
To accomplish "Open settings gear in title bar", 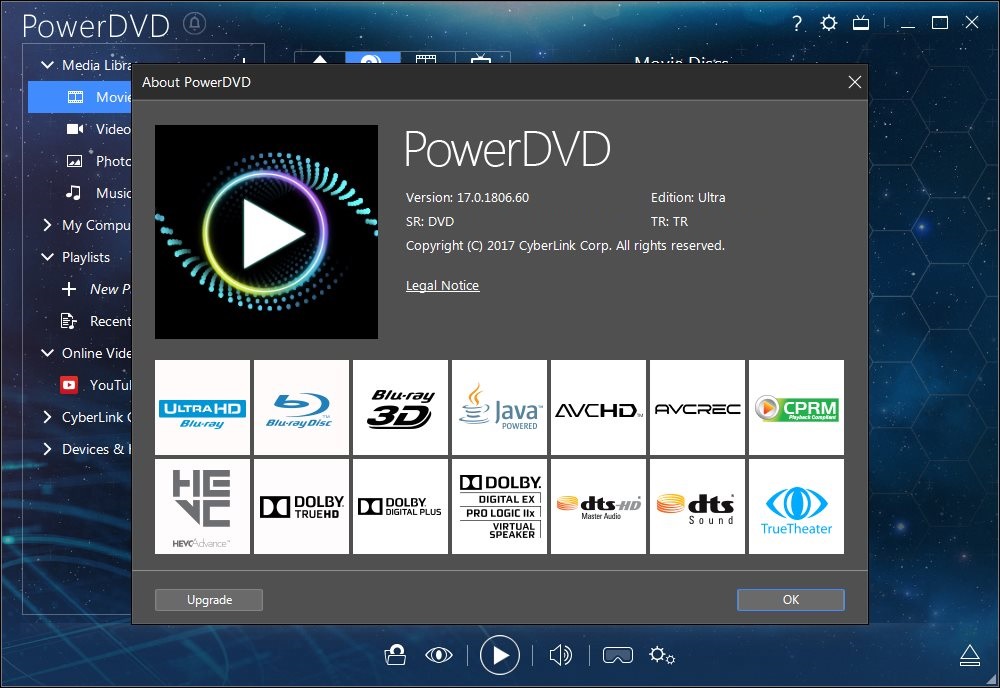I will (x=829, y=23).
